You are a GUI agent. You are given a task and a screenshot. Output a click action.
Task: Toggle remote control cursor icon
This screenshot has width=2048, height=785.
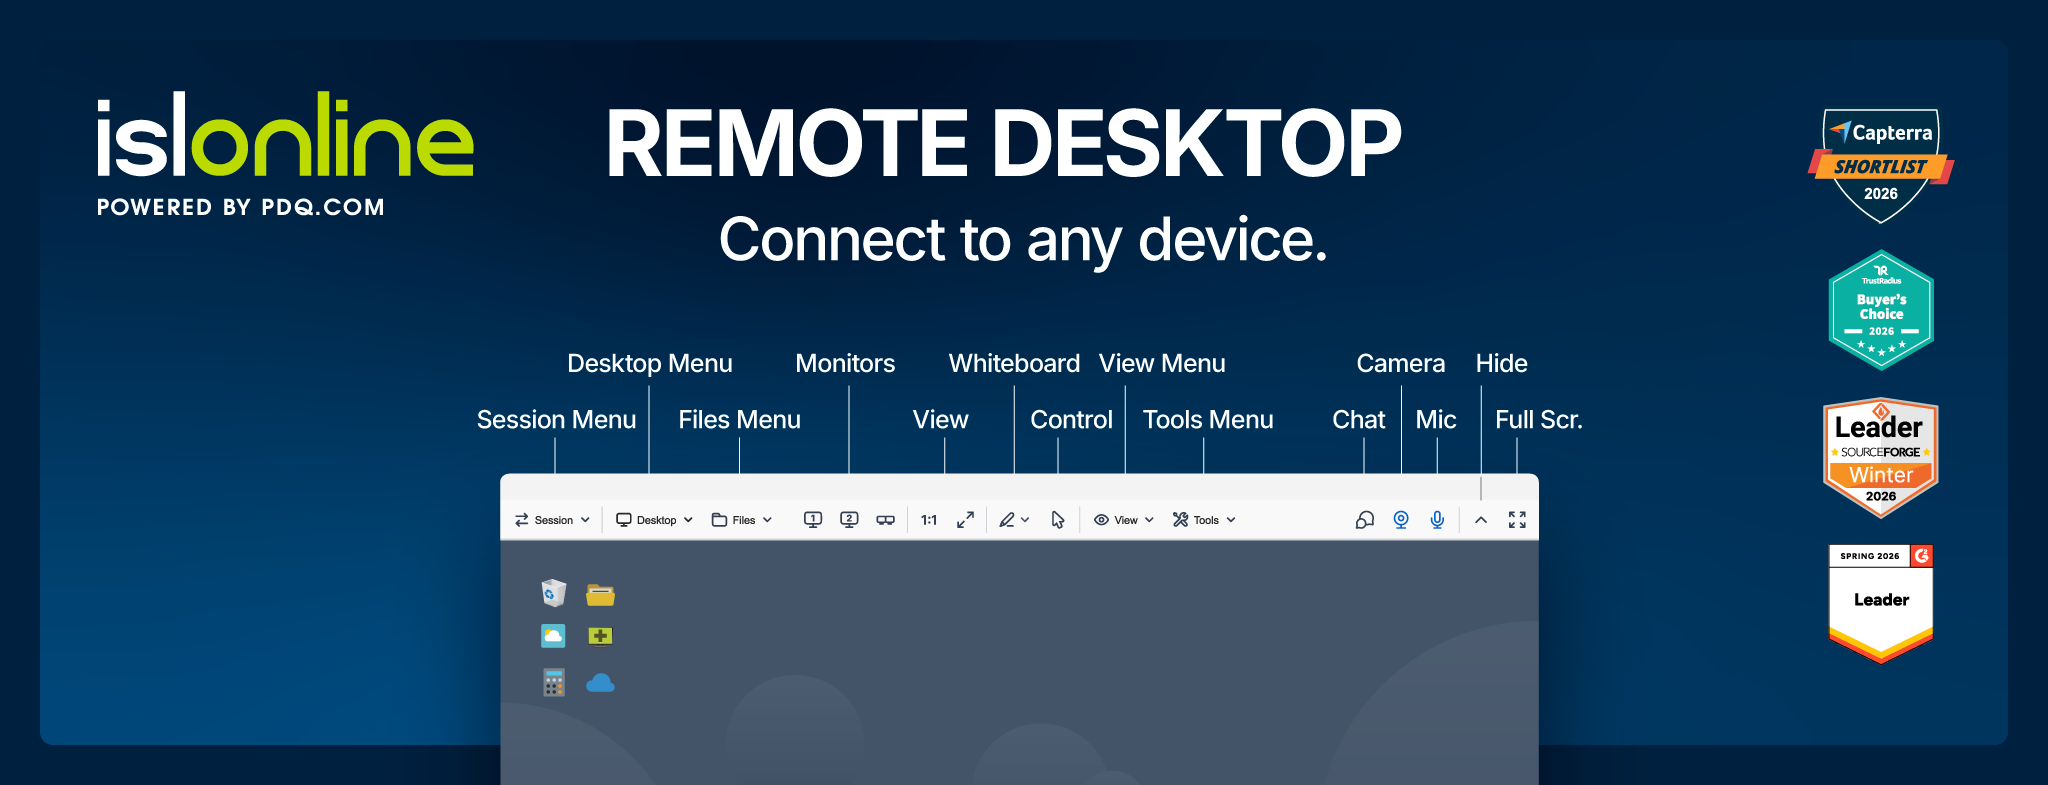1058,520
